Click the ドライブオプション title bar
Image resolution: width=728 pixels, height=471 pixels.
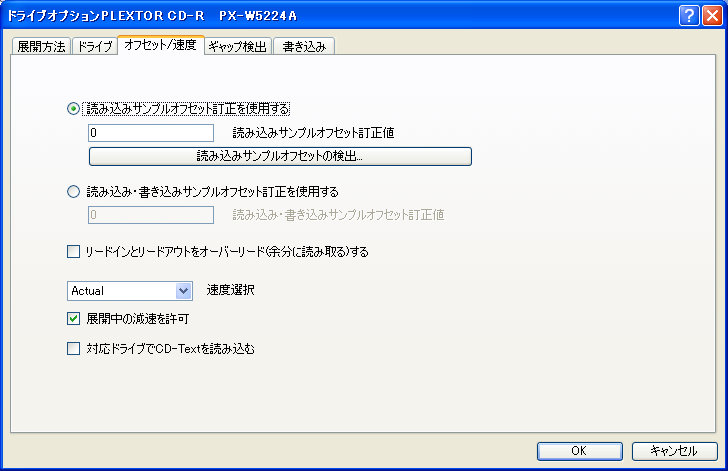[300, 15]
